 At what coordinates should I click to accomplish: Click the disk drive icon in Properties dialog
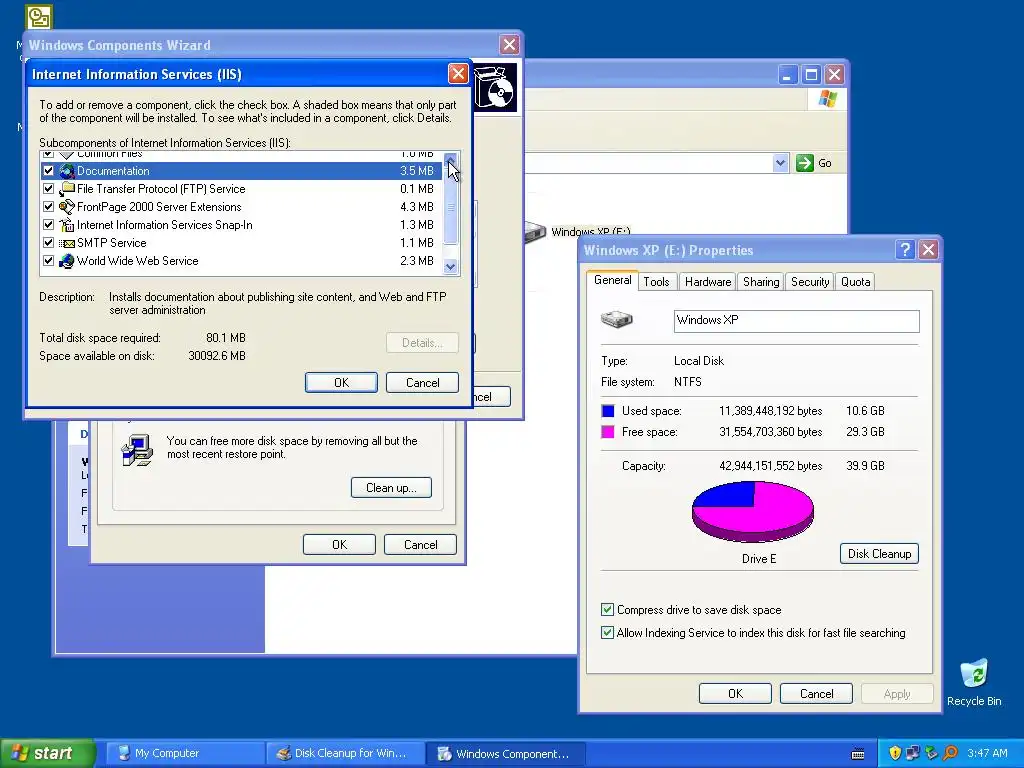616,319
